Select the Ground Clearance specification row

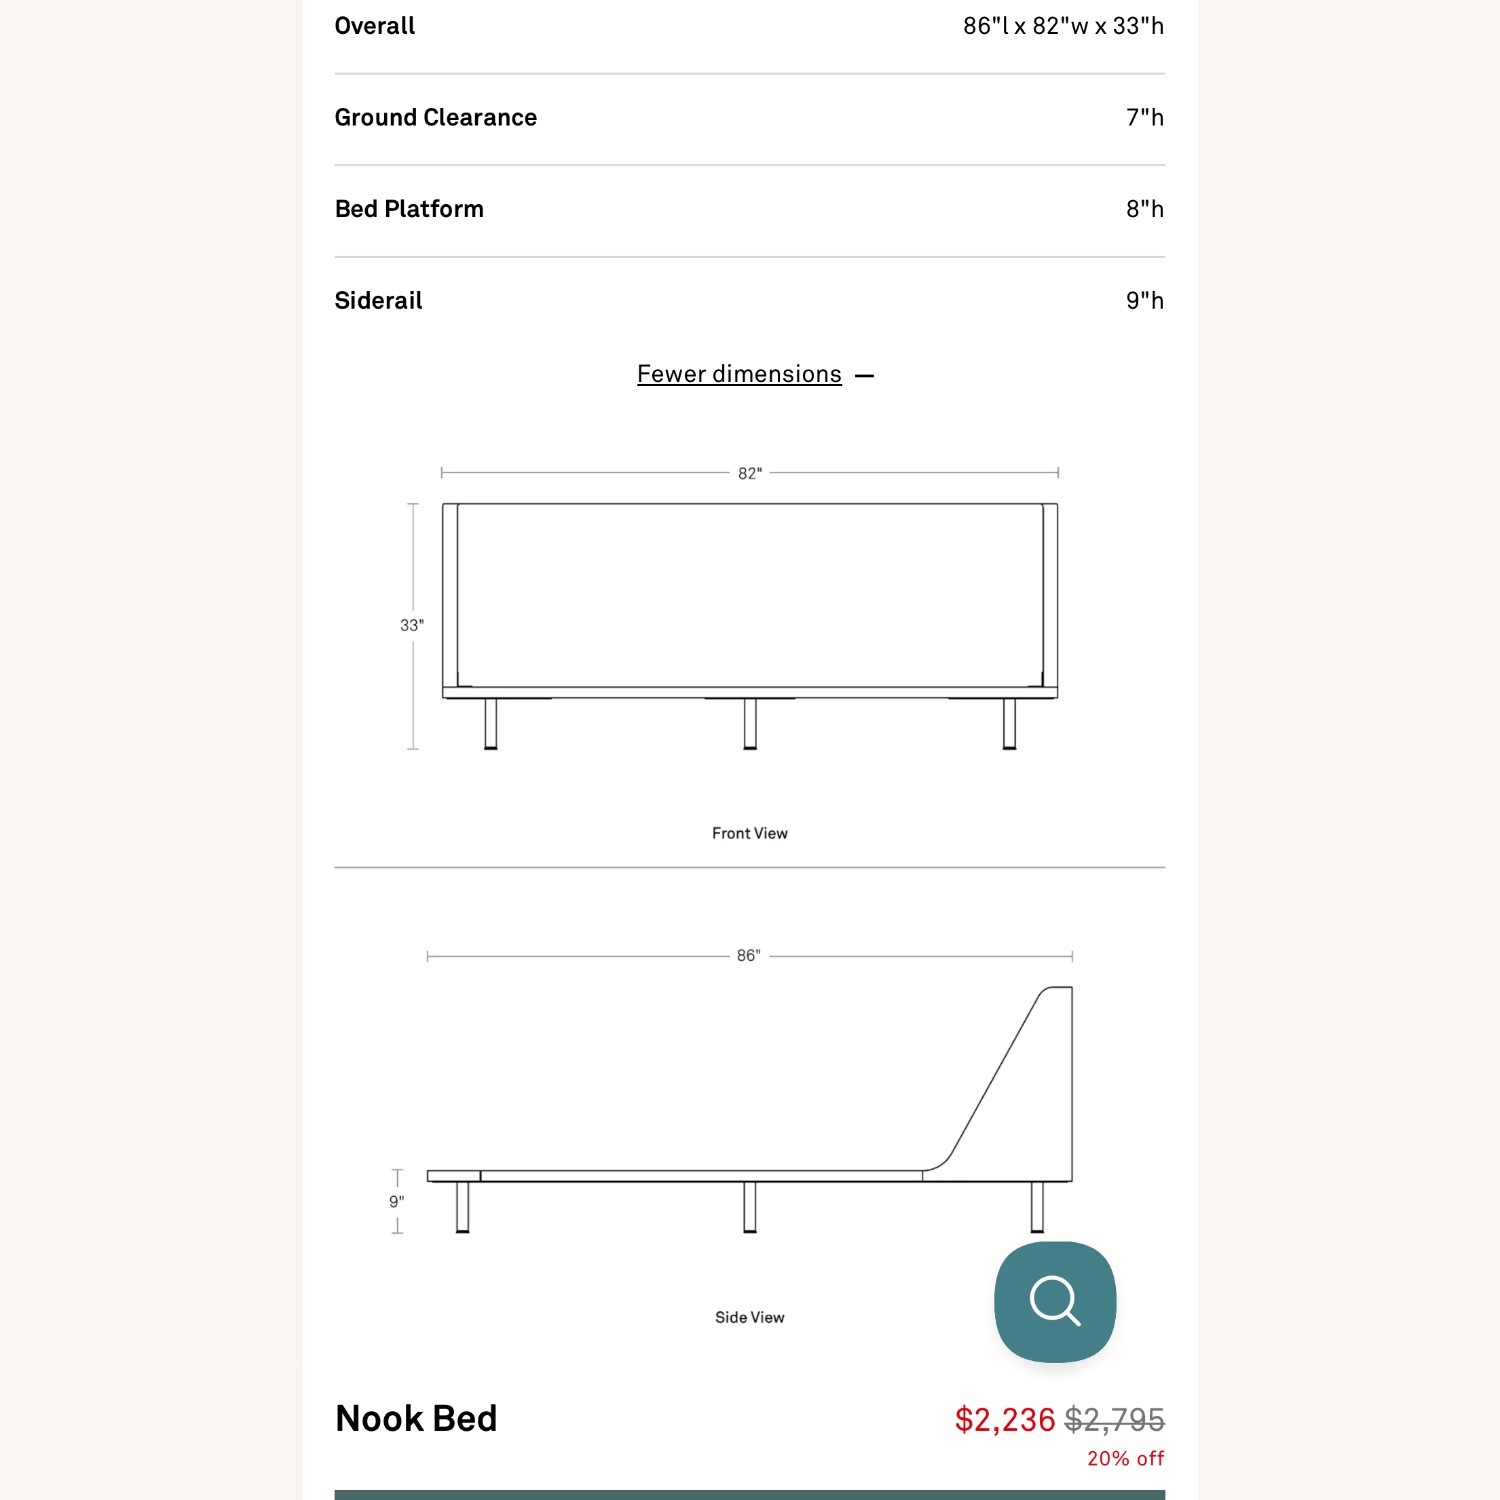pos(750,117)
